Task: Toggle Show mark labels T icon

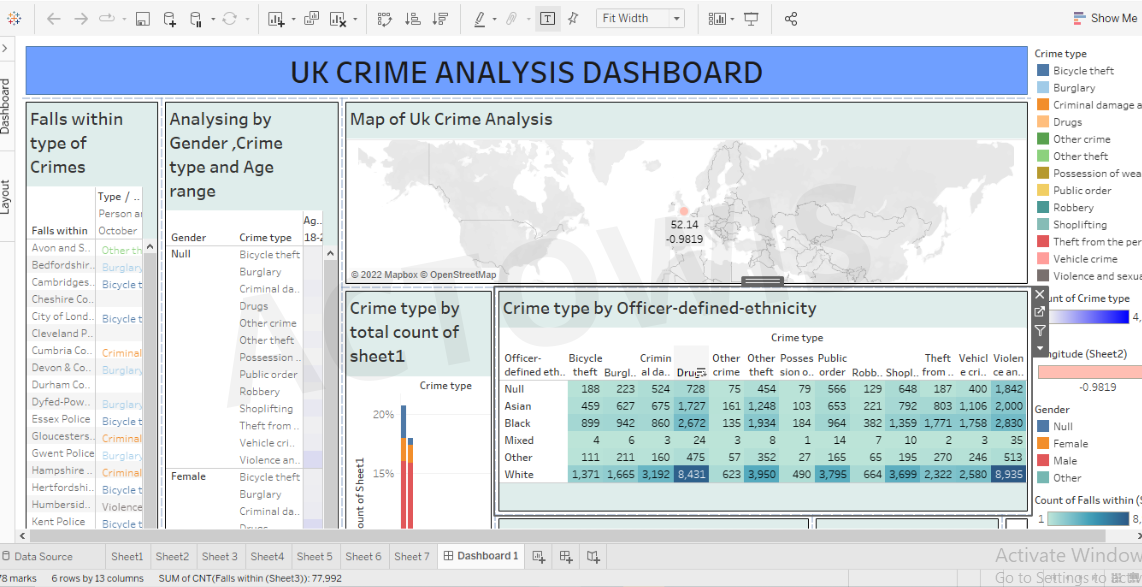Action: pos(547,19)
